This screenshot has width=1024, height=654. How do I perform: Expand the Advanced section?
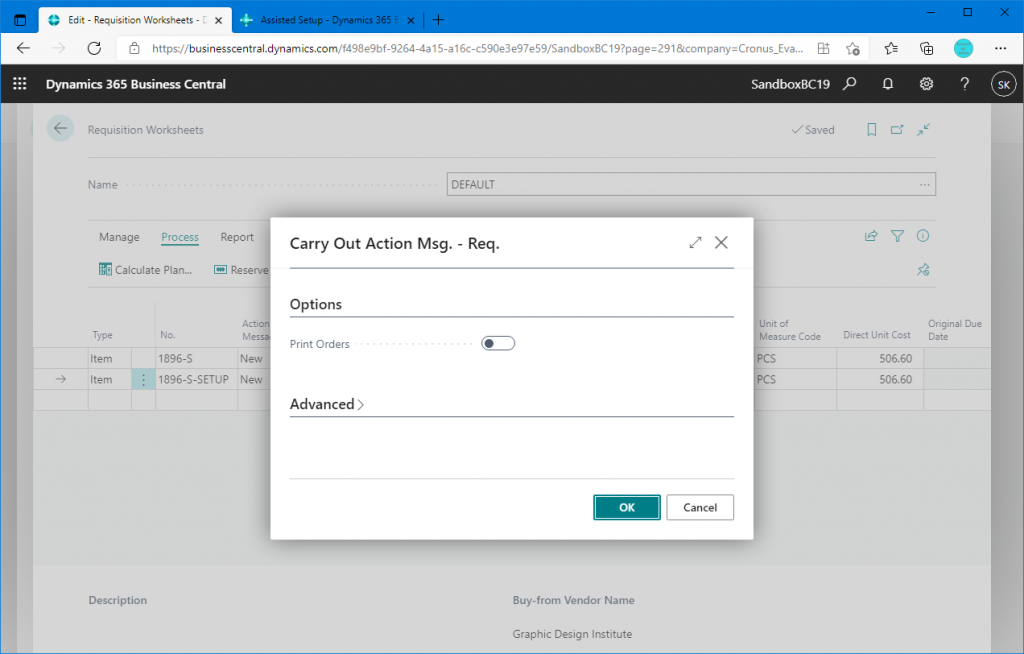pos(327,405)
